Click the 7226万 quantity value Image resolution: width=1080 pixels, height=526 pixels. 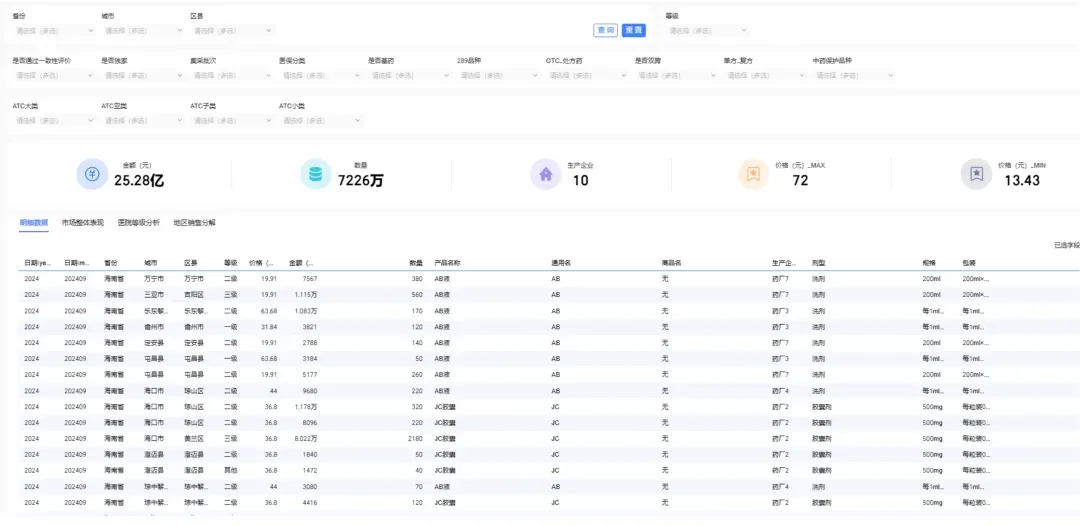click(361, 181)
